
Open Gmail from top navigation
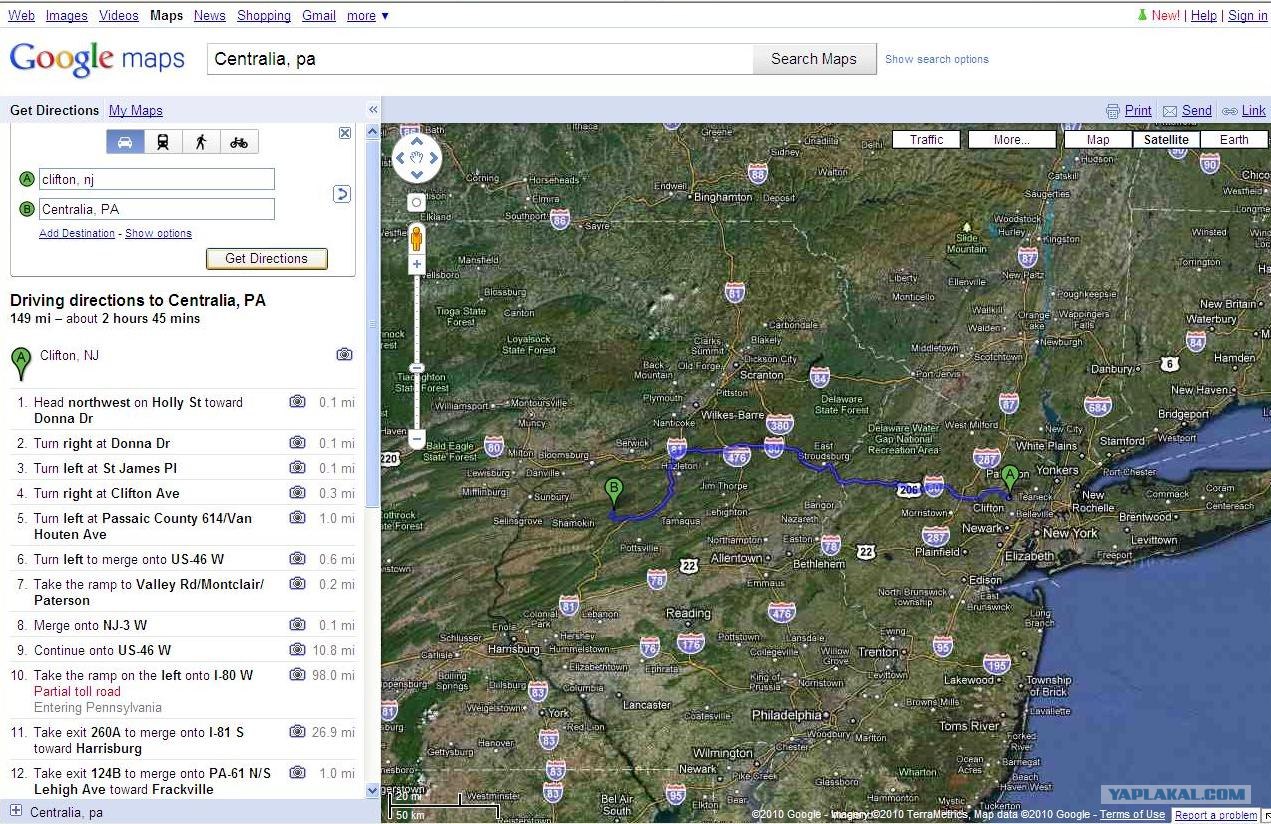(x=319, y=15)
